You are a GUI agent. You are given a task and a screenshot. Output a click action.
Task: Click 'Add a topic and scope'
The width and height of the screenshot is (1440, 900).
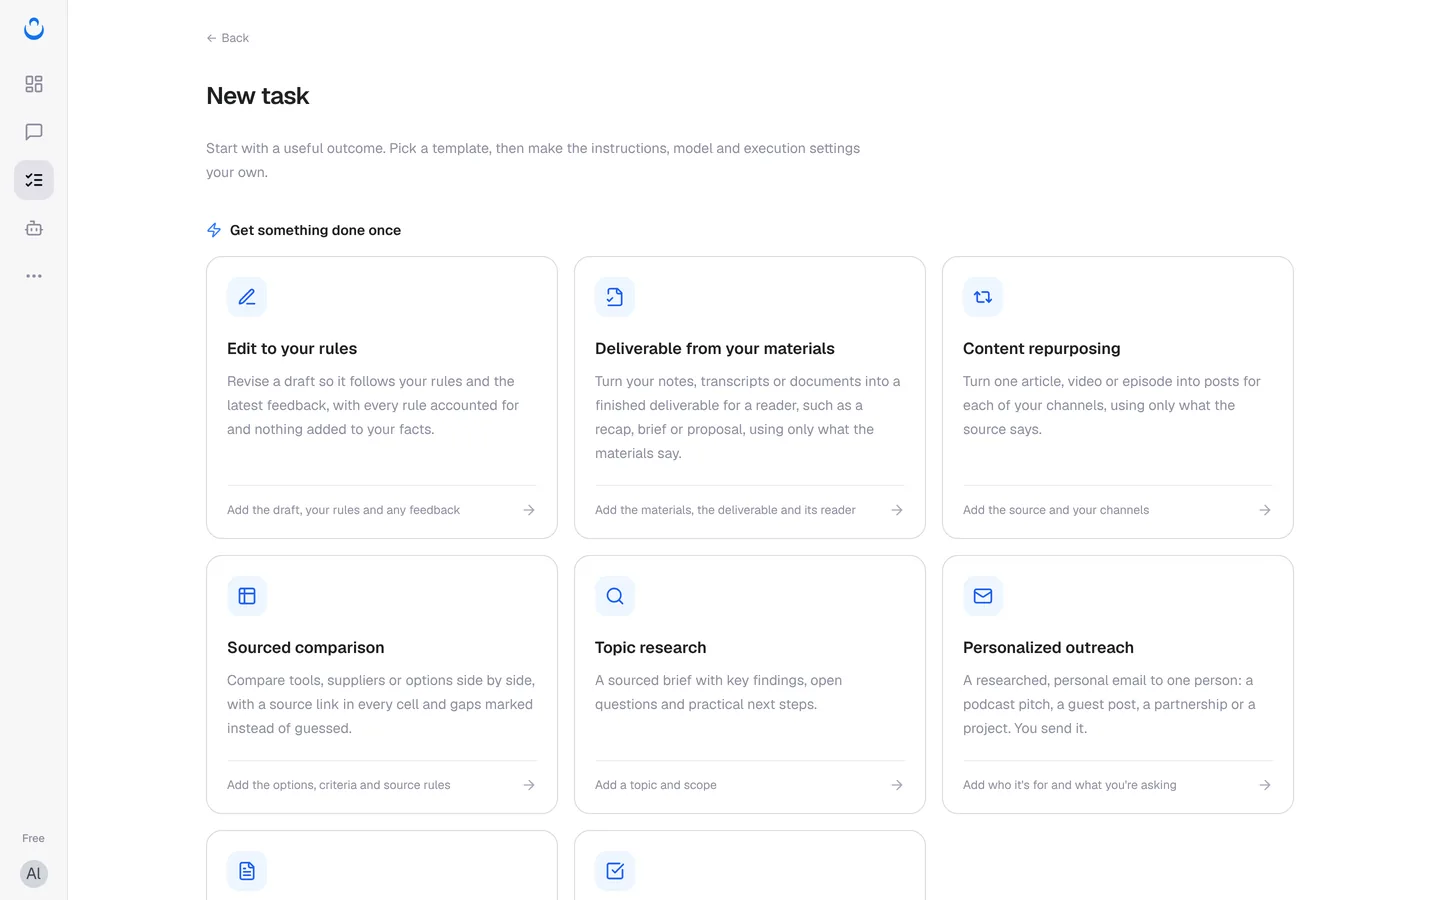(656, 785)
